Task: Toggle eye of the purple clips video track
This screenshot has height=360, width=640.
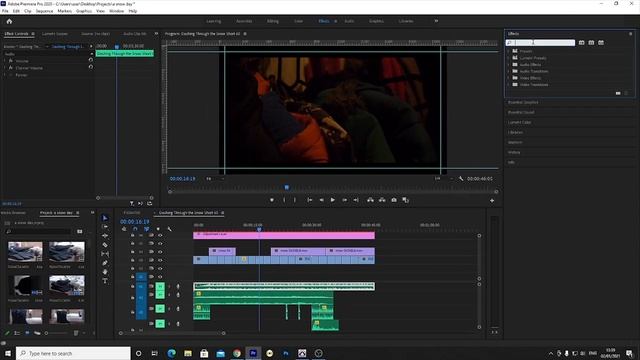Action: 160,252
